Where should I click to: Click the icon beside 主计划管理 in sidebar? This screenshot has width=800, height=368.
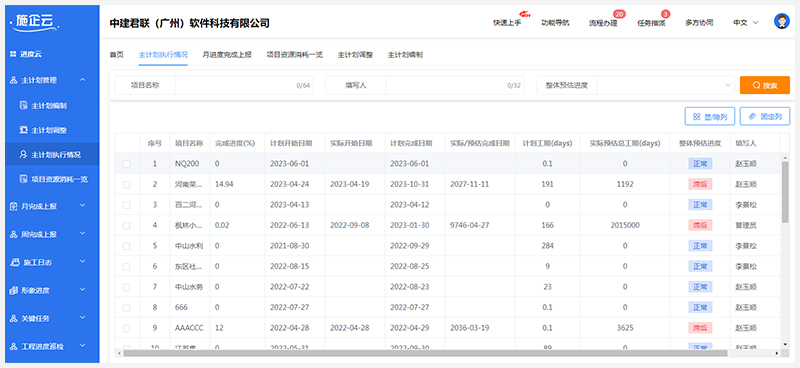pos(14,80)
